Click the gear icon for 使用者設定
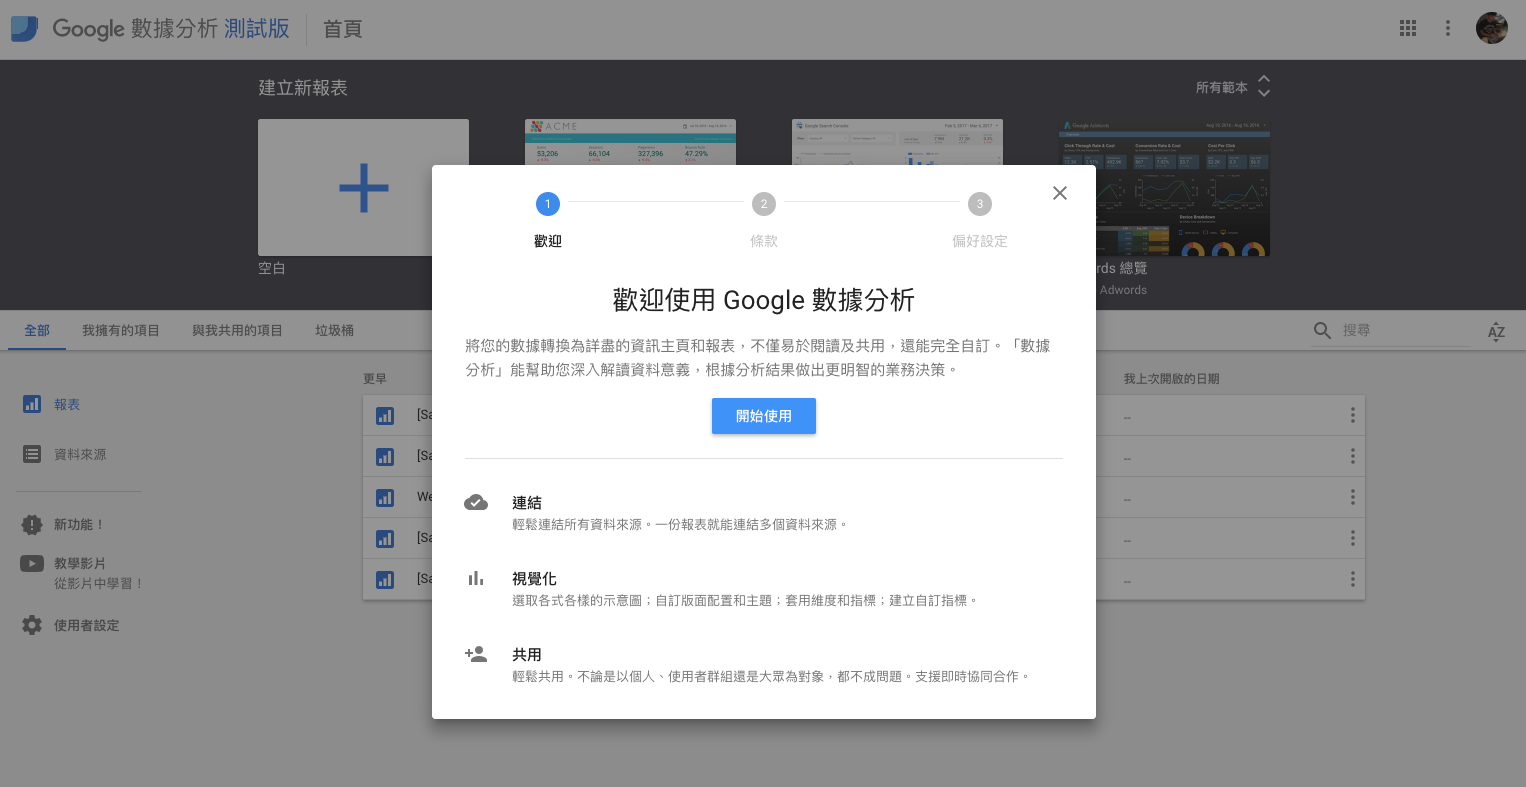 (32, 625)
